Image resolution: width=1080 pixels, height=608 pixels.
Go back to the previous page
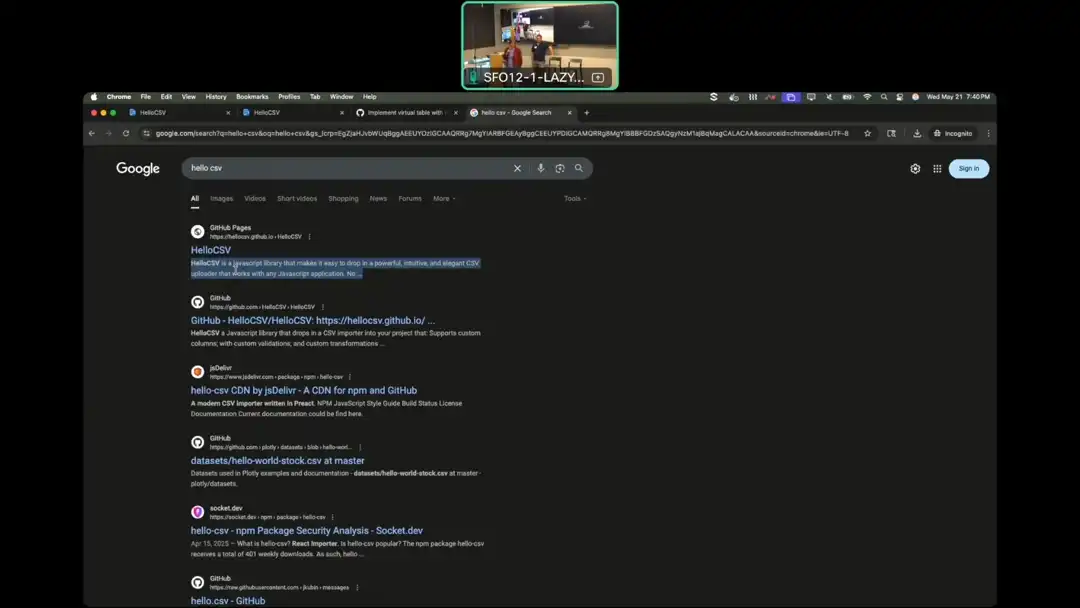click(x=92, y=134)
